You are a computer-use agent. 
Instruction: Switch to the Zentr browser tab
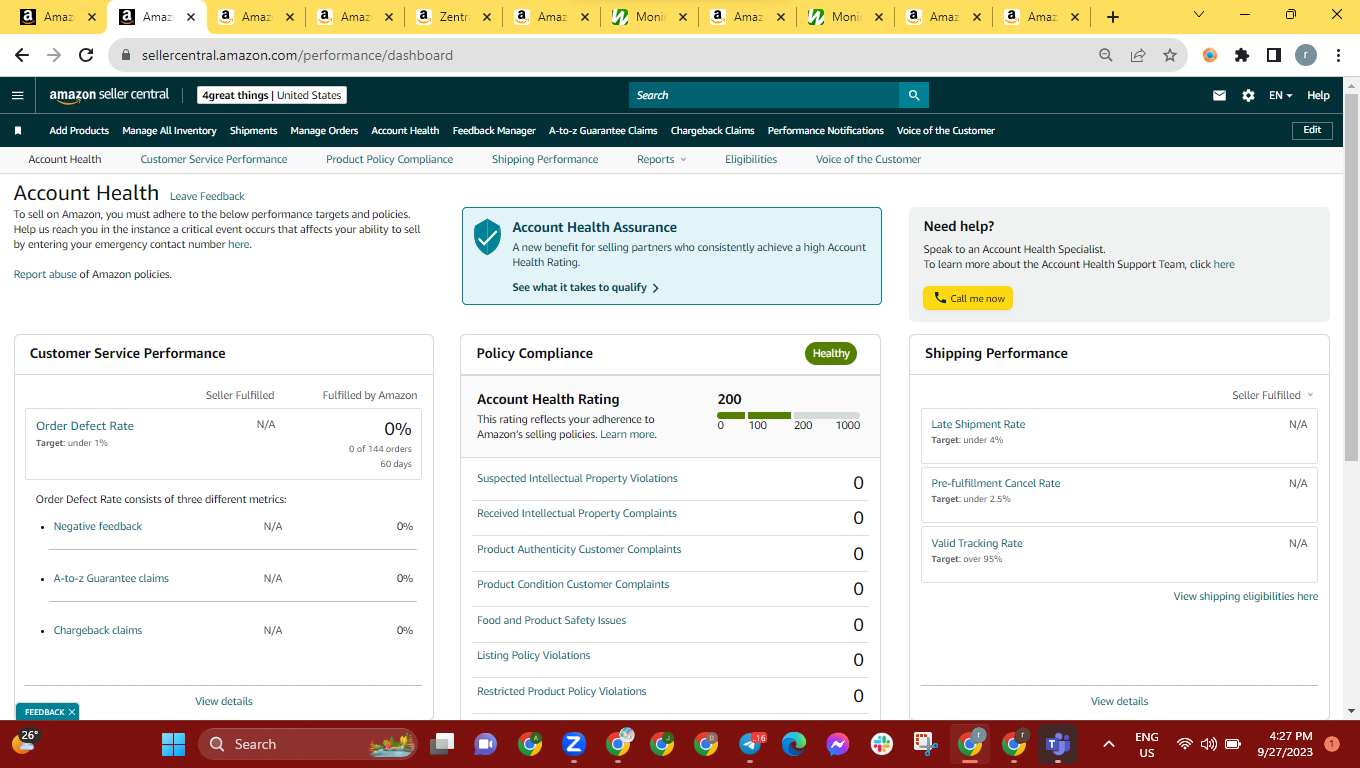coord(453,17)
